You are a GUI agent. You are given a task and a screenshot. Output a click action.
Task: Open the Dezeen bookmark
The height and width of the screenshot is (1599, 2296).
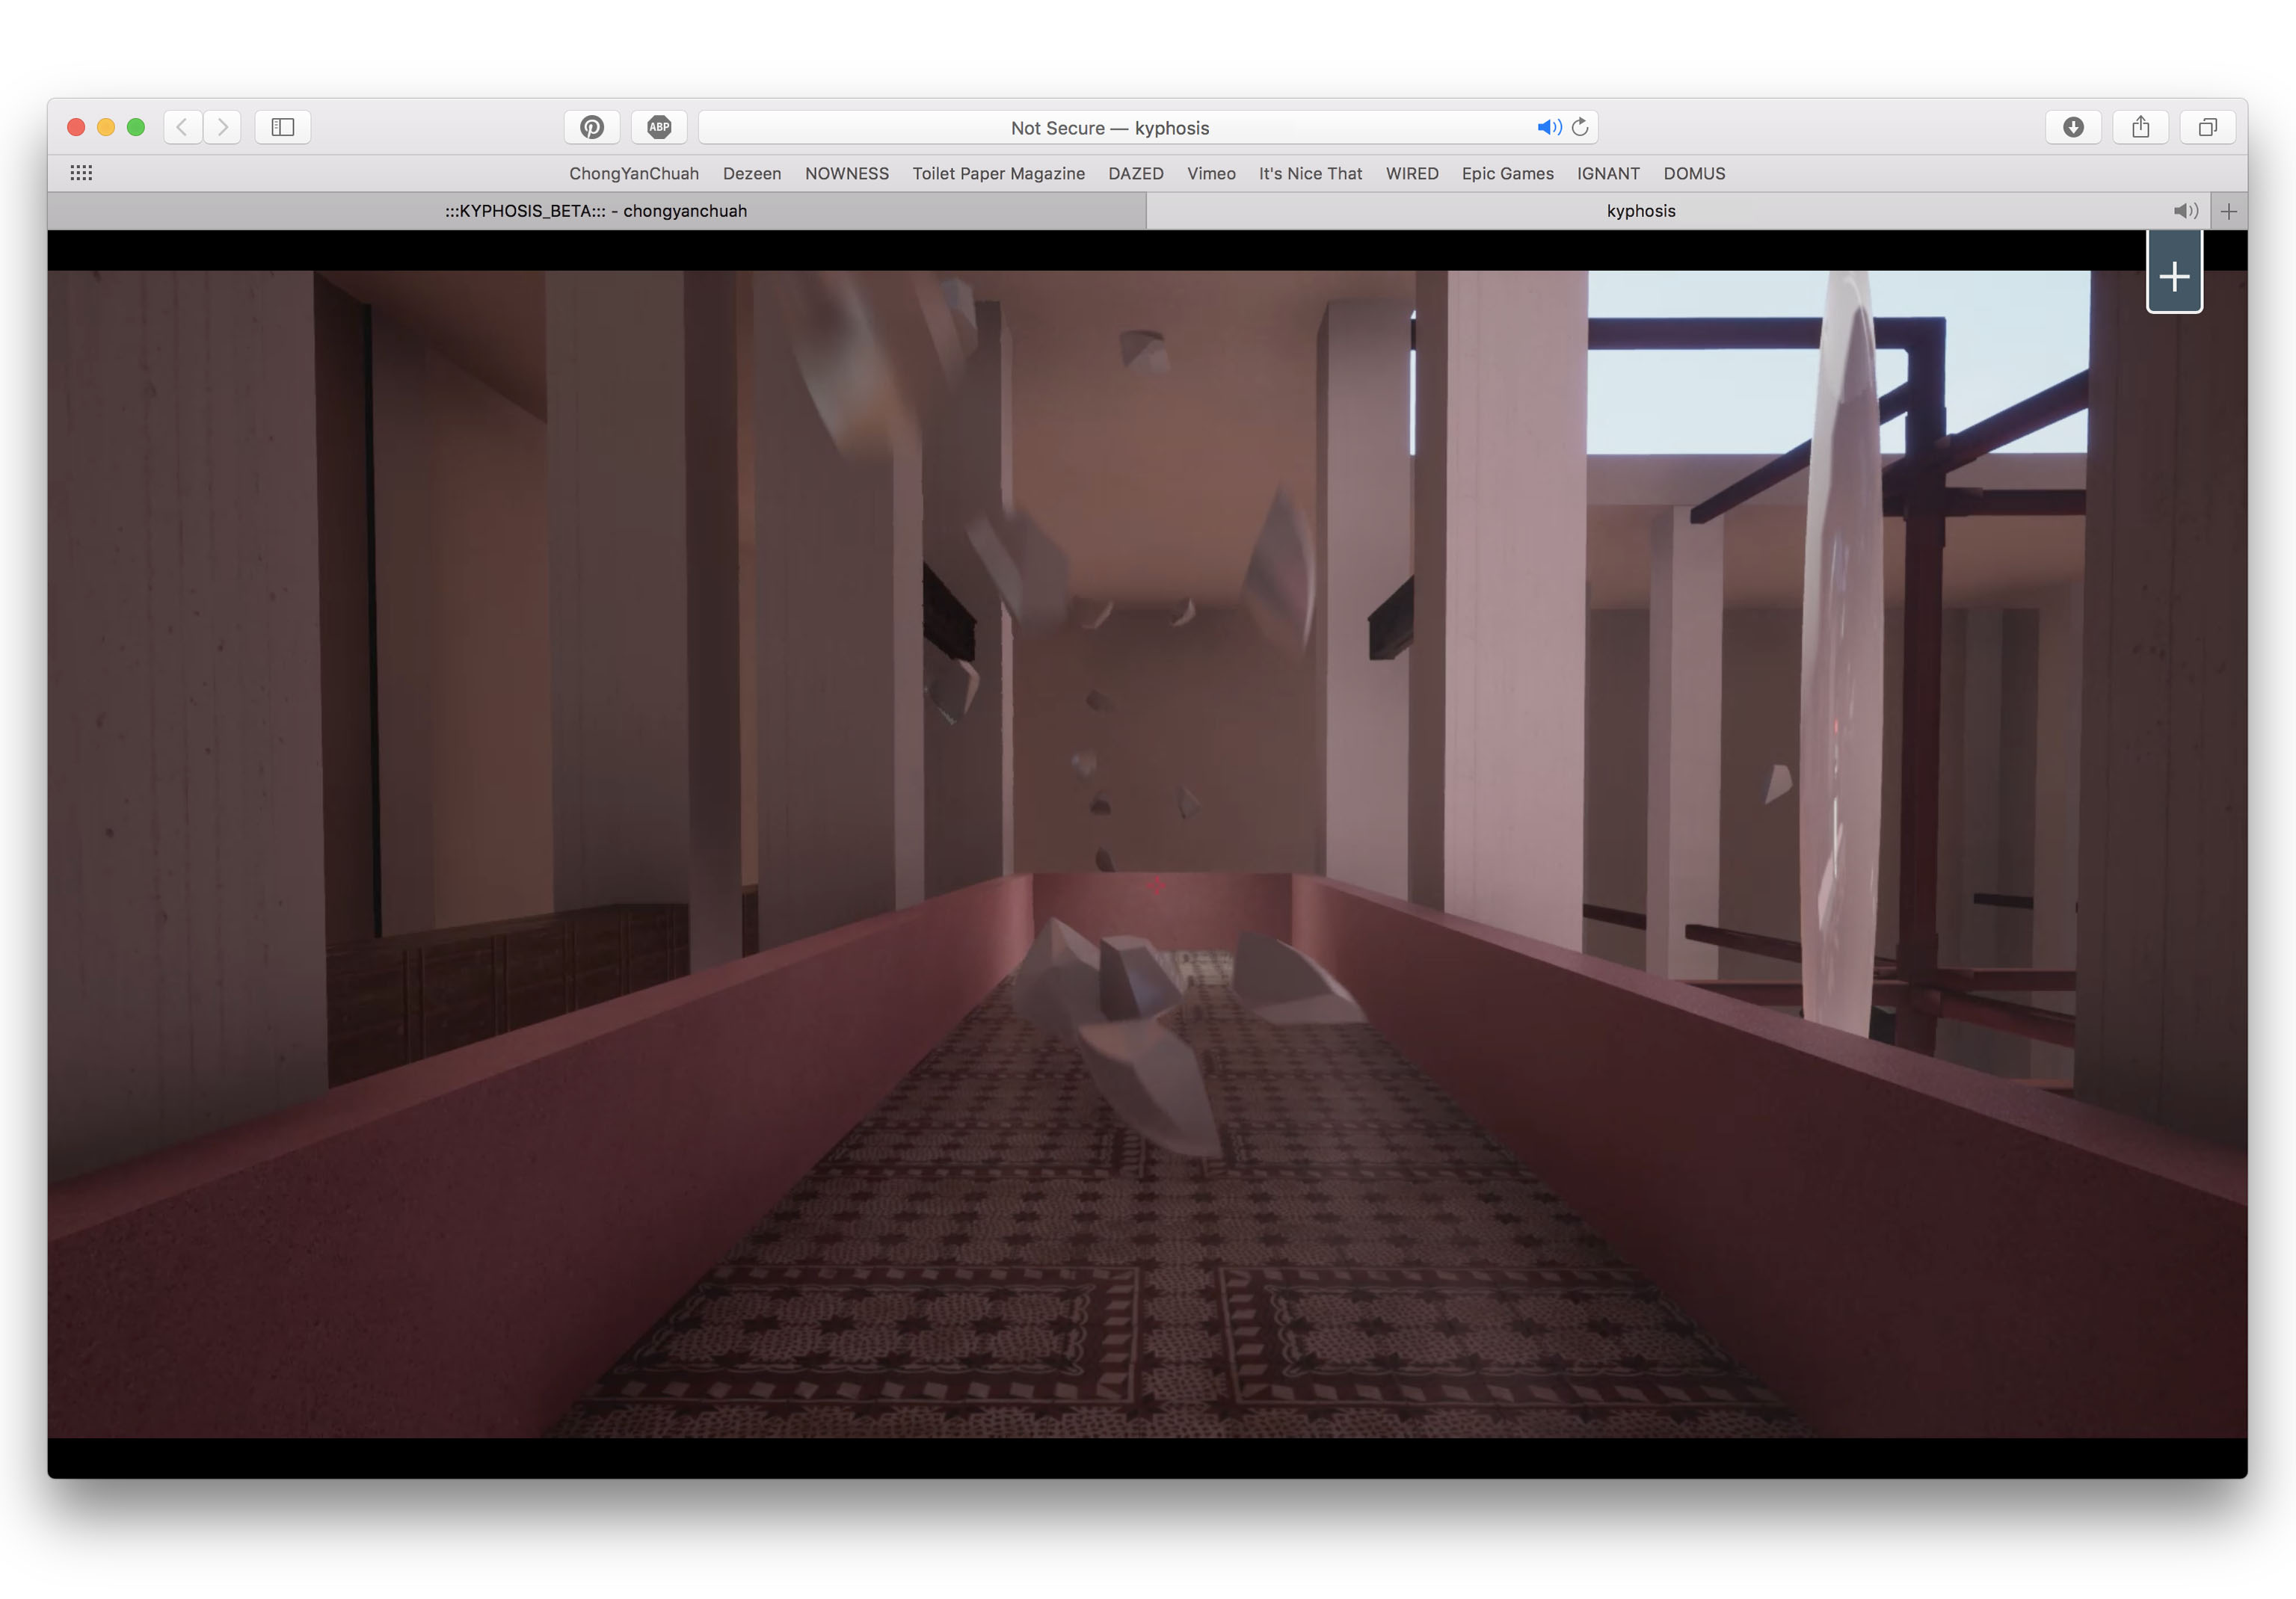point(751,173)
